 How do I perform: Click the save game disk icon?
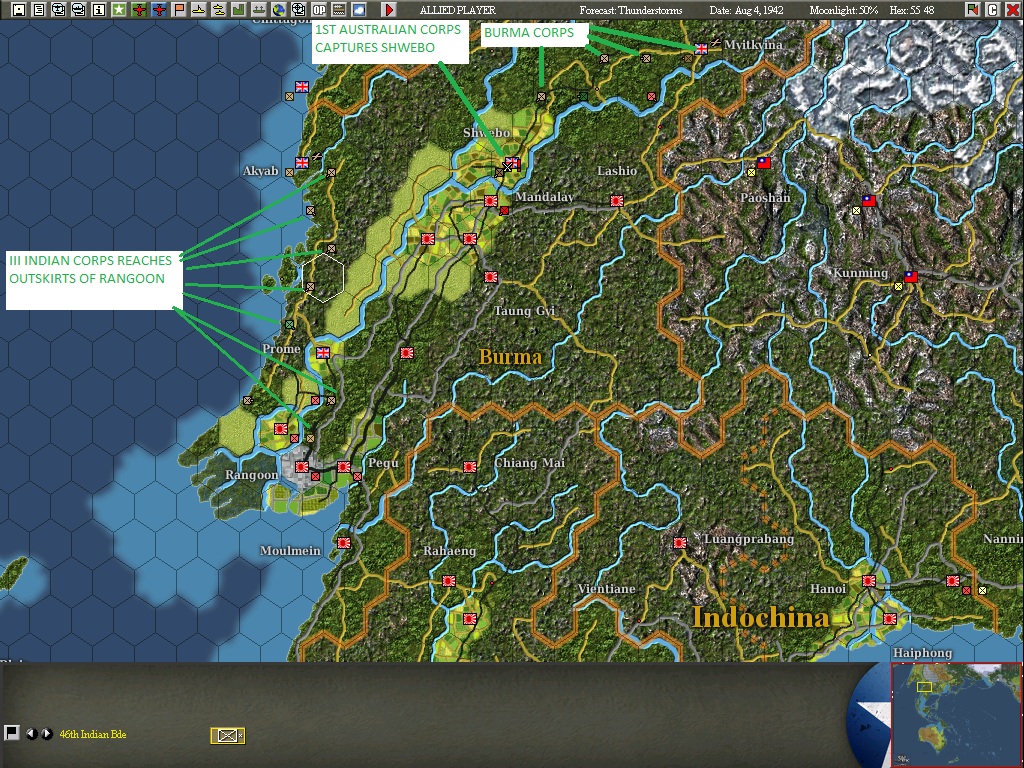pyautogui.click(x=18, y=9)
